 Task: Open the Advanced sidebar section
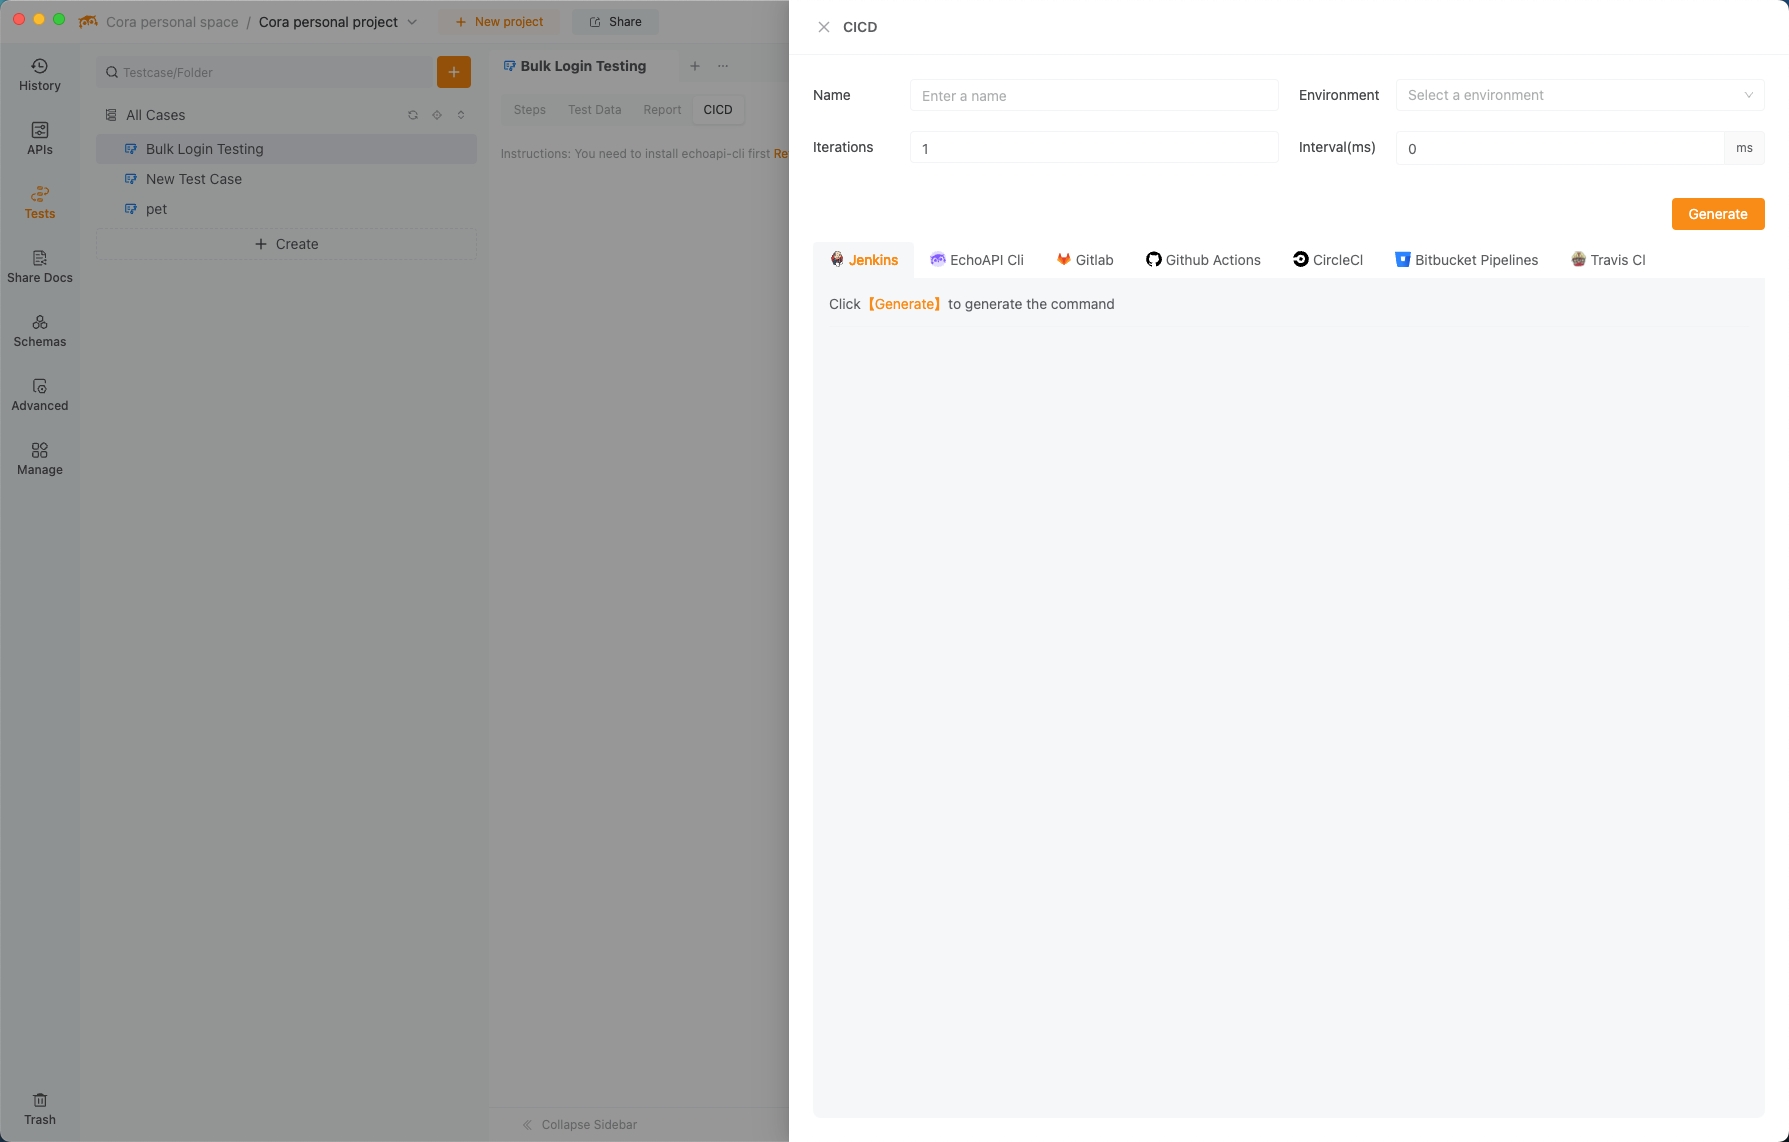[40, 395]
